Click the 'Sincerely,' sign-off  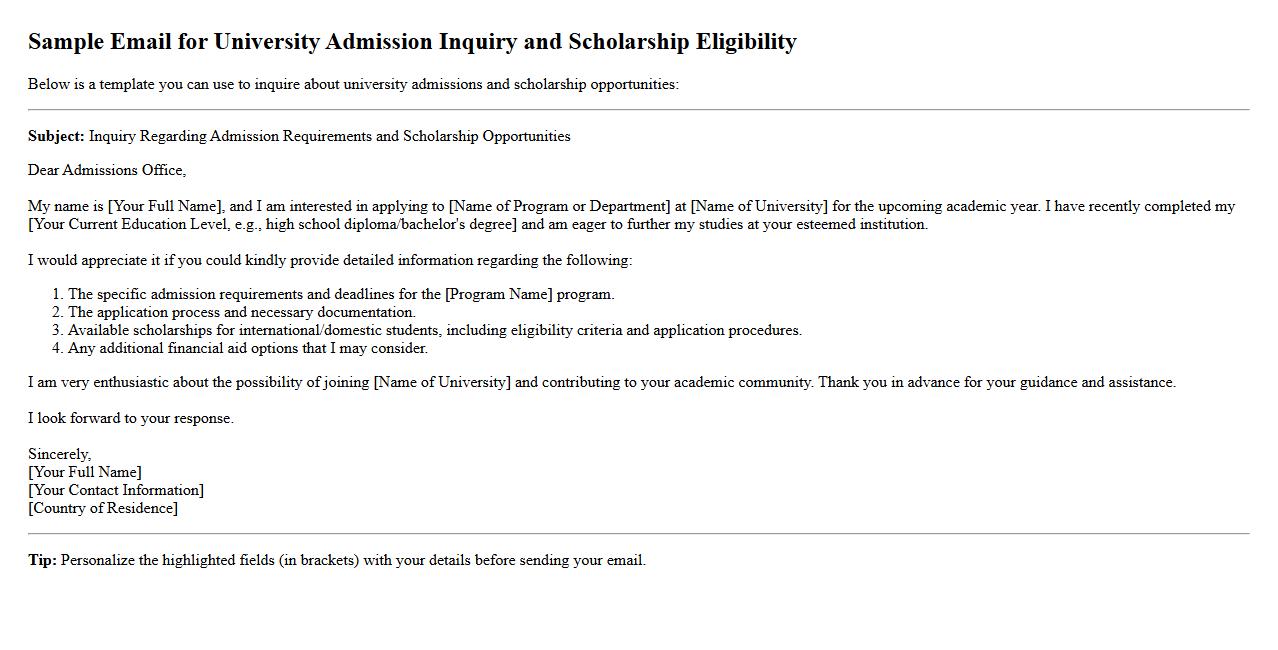(59, 455)
